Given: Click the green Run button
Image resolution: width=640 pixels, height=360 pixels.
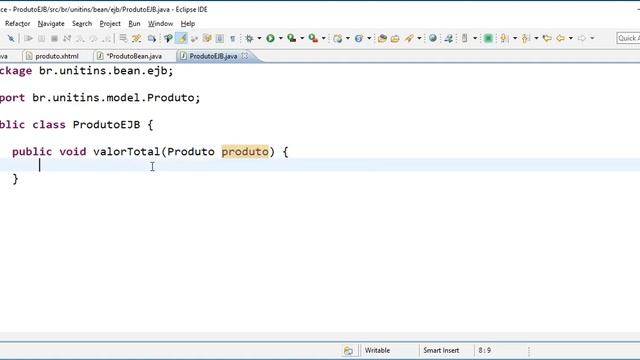Looking at the screenshot, I should (x=270, y=38).
